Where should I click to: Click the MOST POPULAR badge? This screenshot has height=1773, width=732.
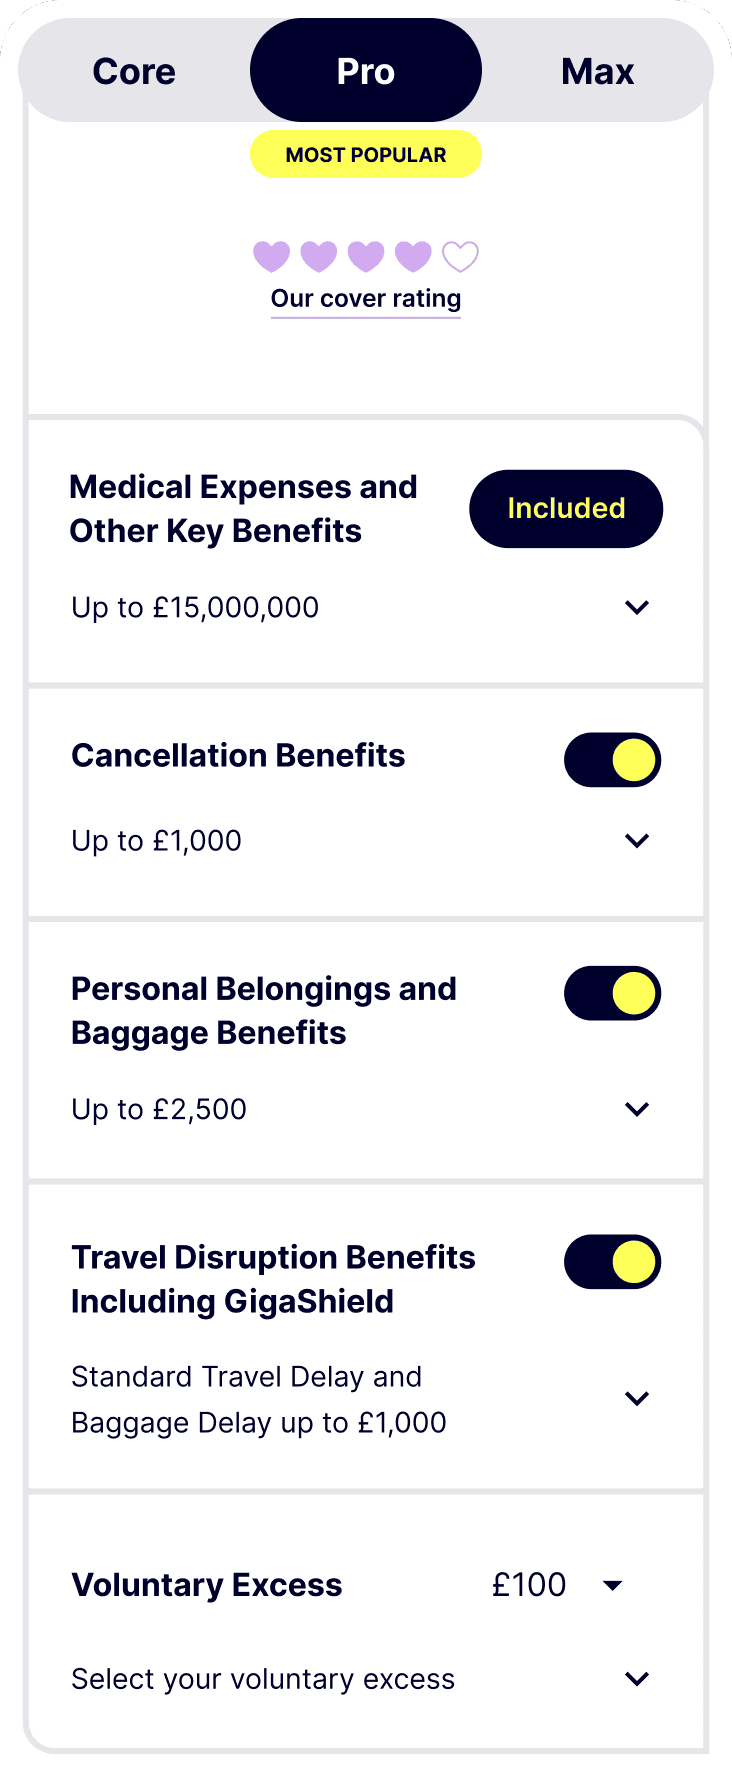[x=366, y=154]
